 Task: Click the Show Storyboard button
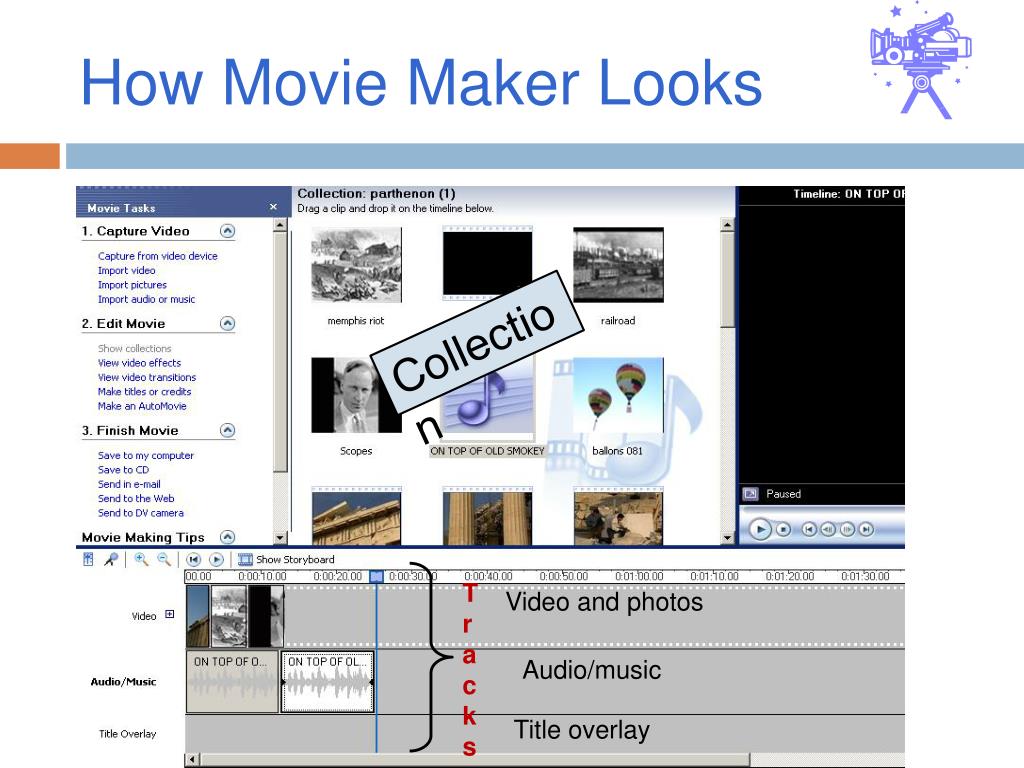tap(286, 560)
